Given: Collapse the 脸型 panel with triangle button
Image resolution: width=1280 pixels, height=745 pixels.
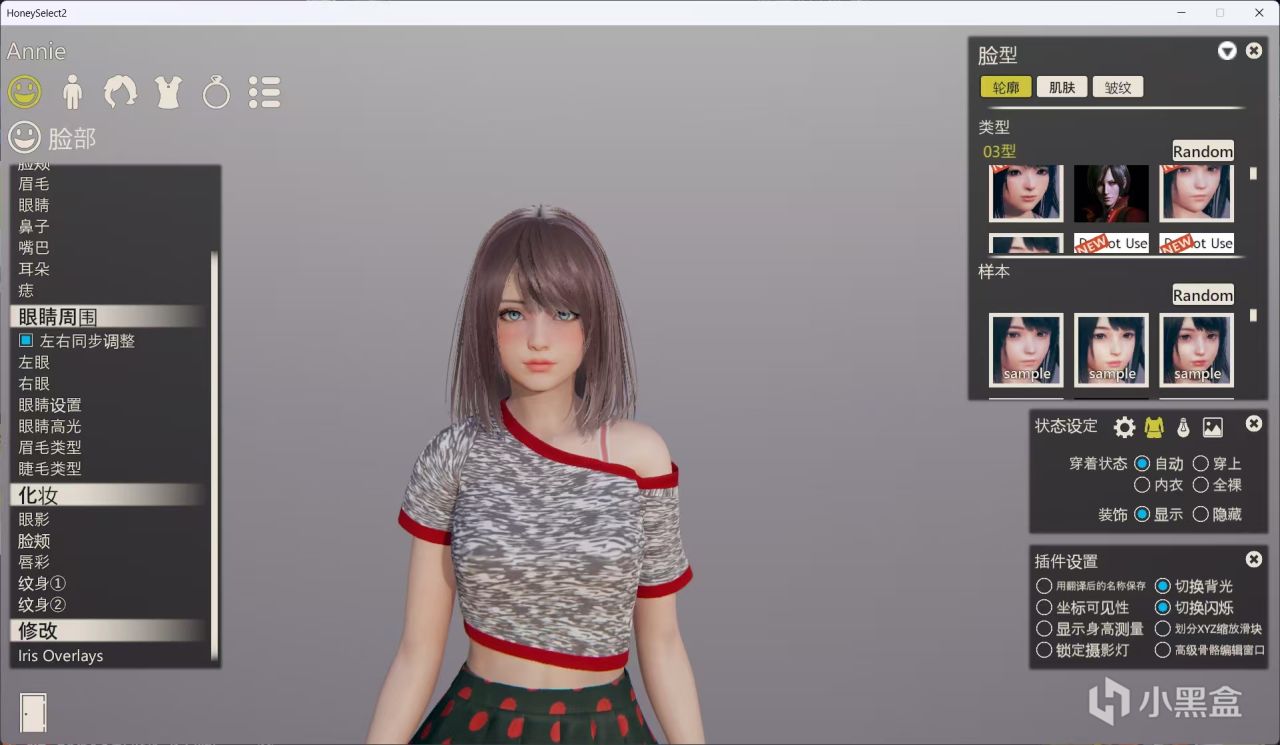Looking at the screenshot, I should point(1227,51).
